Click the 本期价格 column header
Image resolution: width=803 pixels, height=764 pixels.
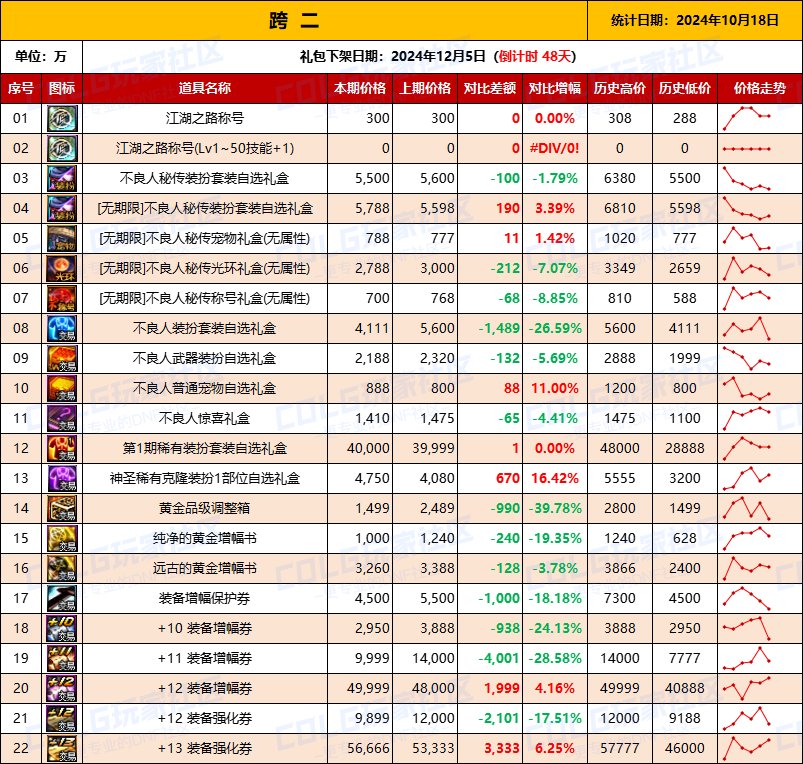[x=360, y=89]
